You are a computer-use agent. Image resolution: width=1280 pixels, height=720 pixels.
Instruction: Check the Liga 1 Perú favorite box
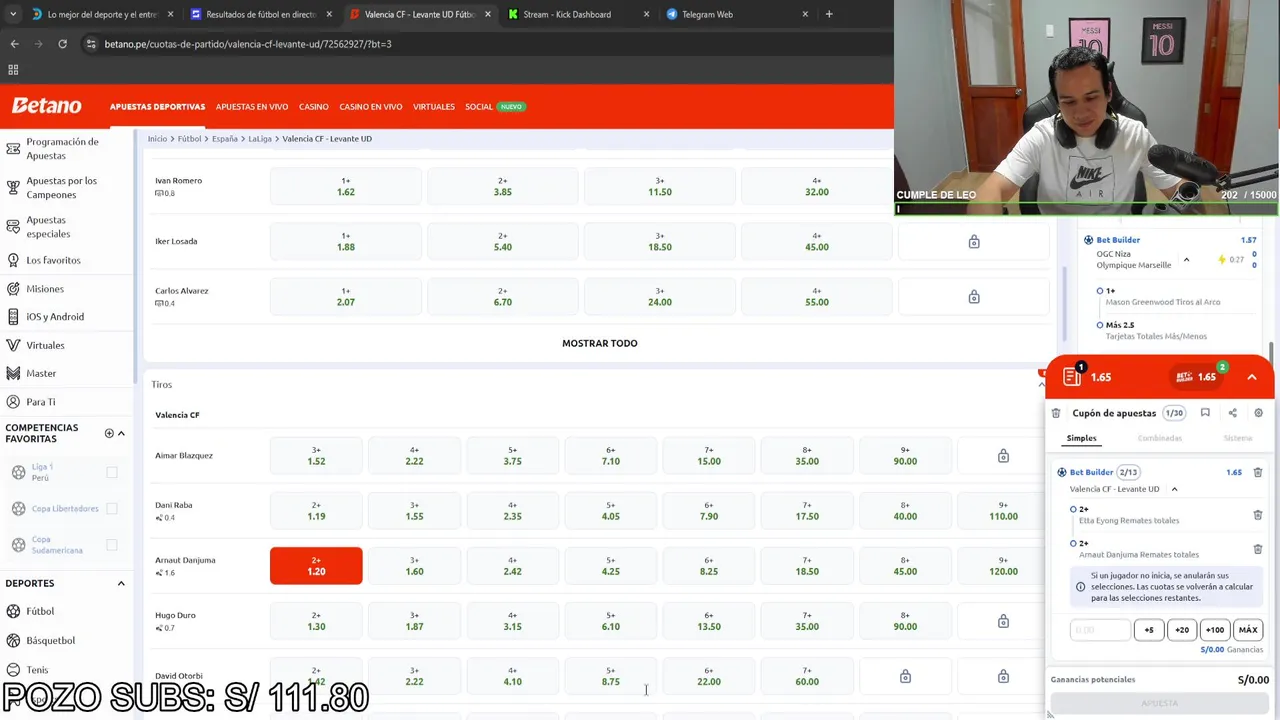(112, 472)
